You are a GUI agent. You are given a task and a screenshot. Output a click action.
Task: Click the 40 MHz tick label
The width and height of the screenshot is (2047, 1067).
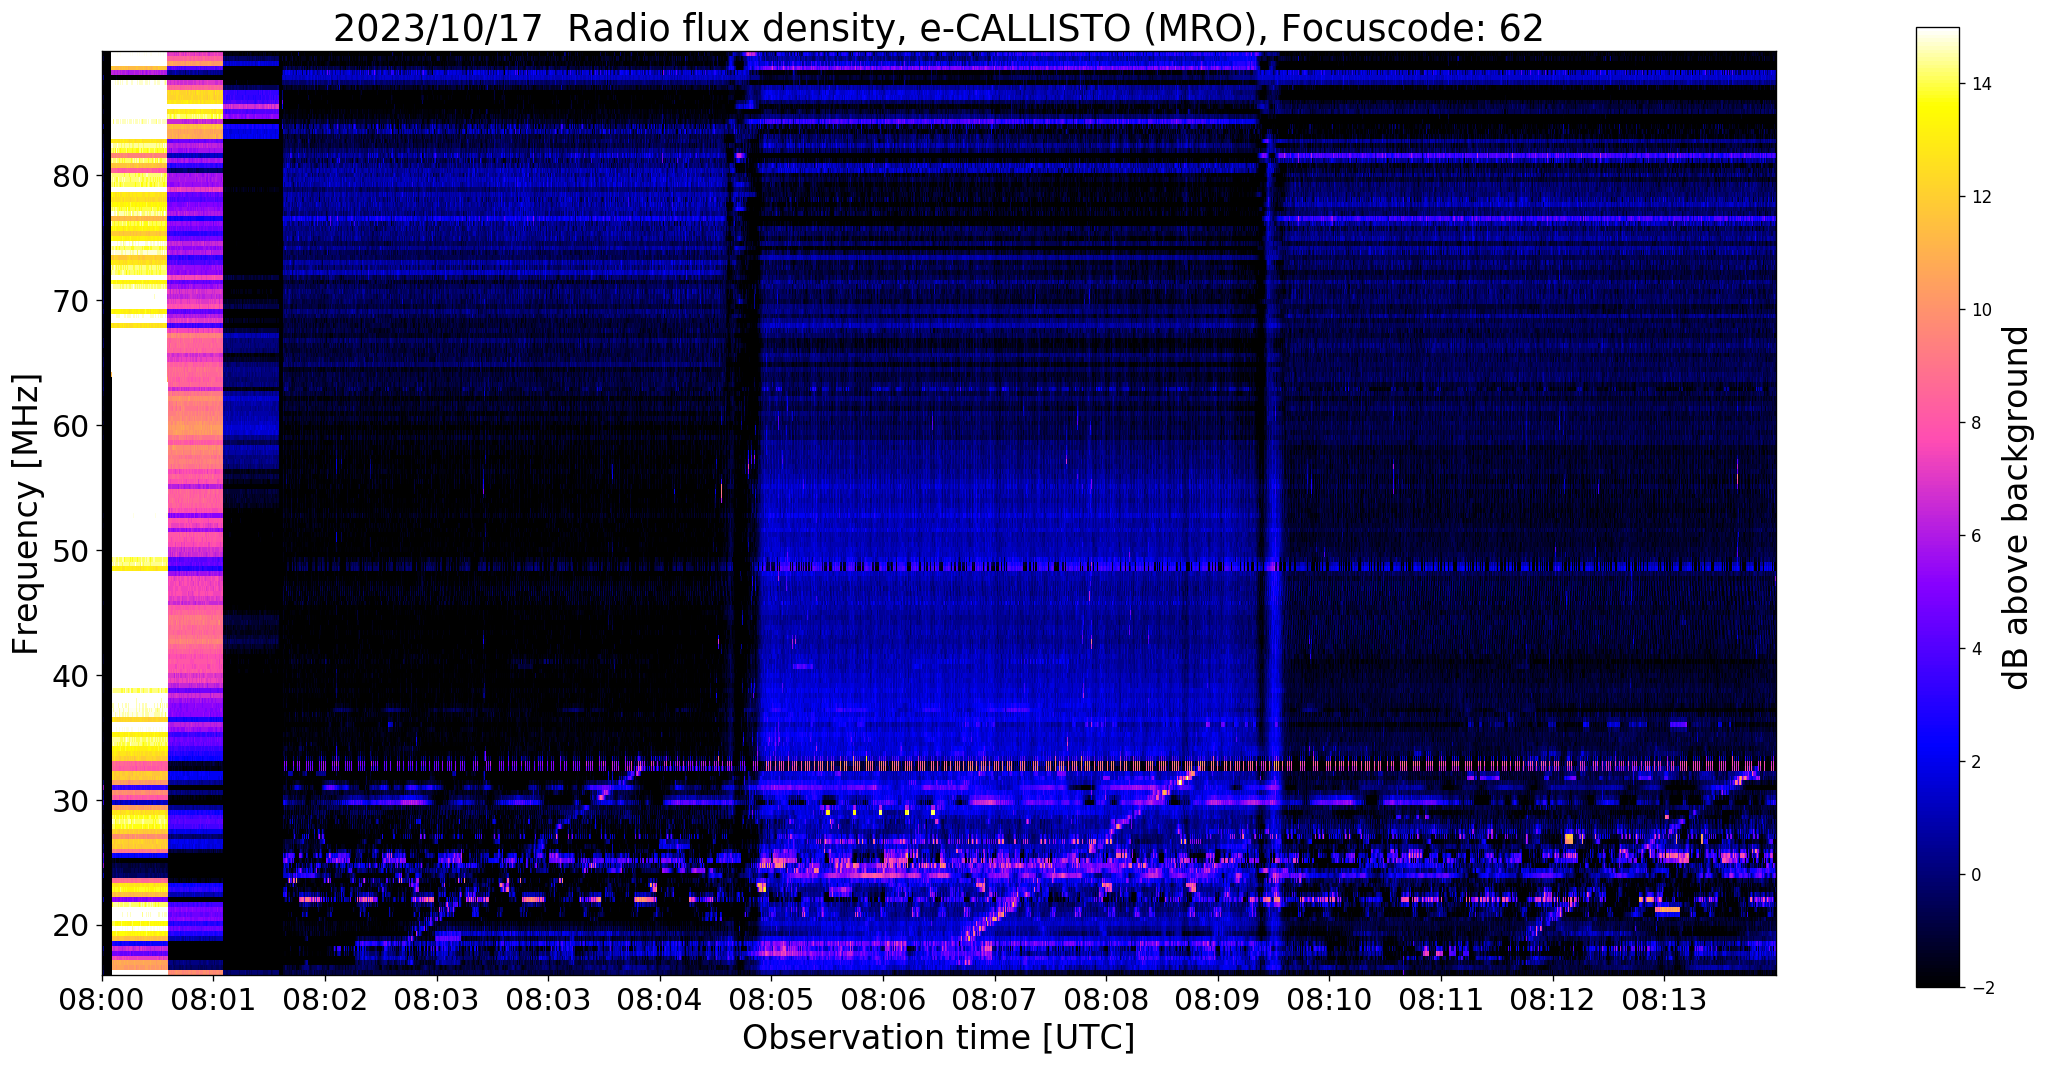(71, 677)
